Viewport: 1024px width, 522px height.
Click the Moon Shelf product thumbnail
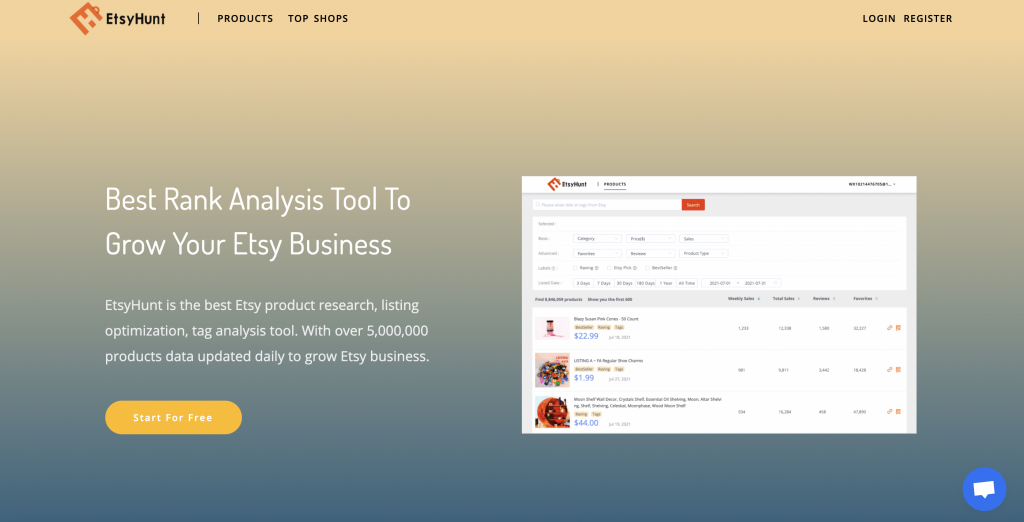(552, 412)
